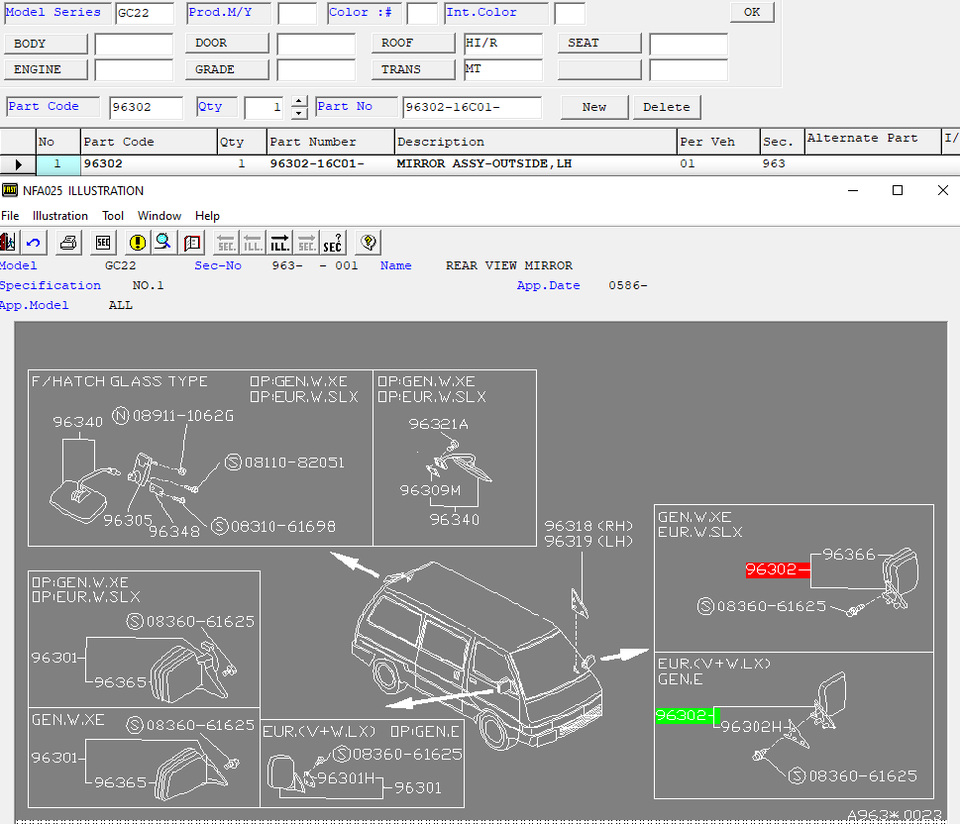This screenshot has width=960, height=824.
Task: Open the Tool menu
Action: pyautogui.click(x=113, y=216)
